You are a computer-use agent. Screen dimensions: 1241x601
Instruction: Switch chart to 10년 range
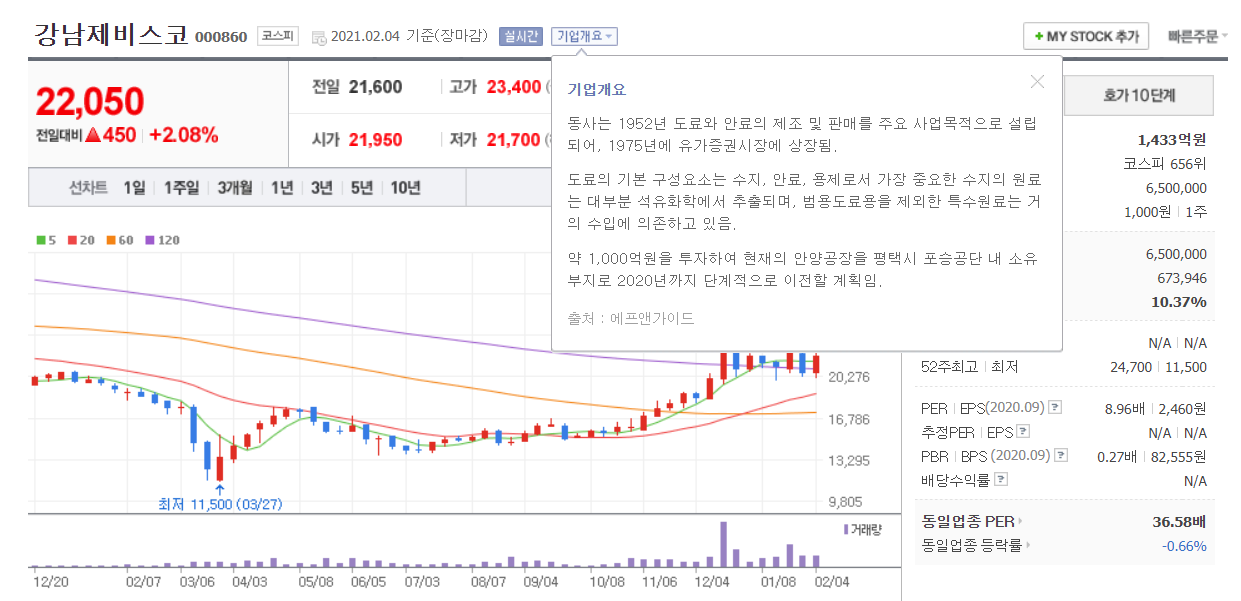(405, 187)
